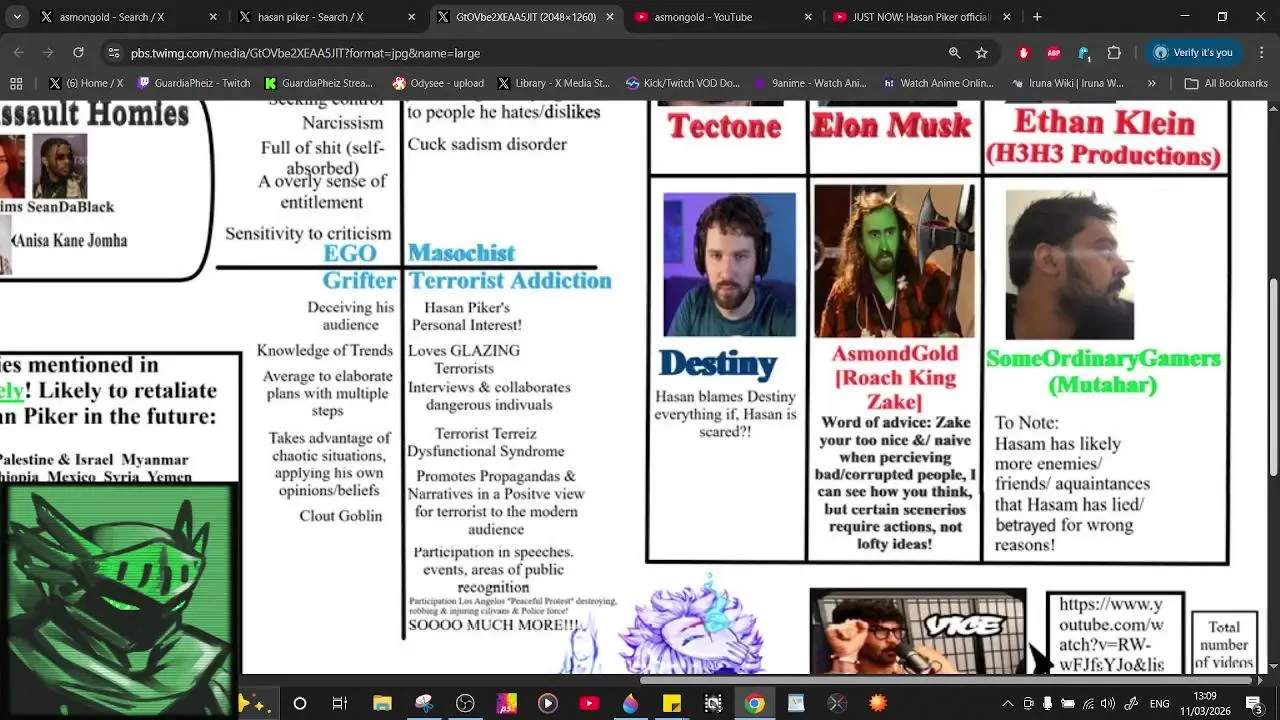This screenshot has width=1280, height=720.
Task: Click the pbs.twimg.com address bar
Action: point(530,53)
